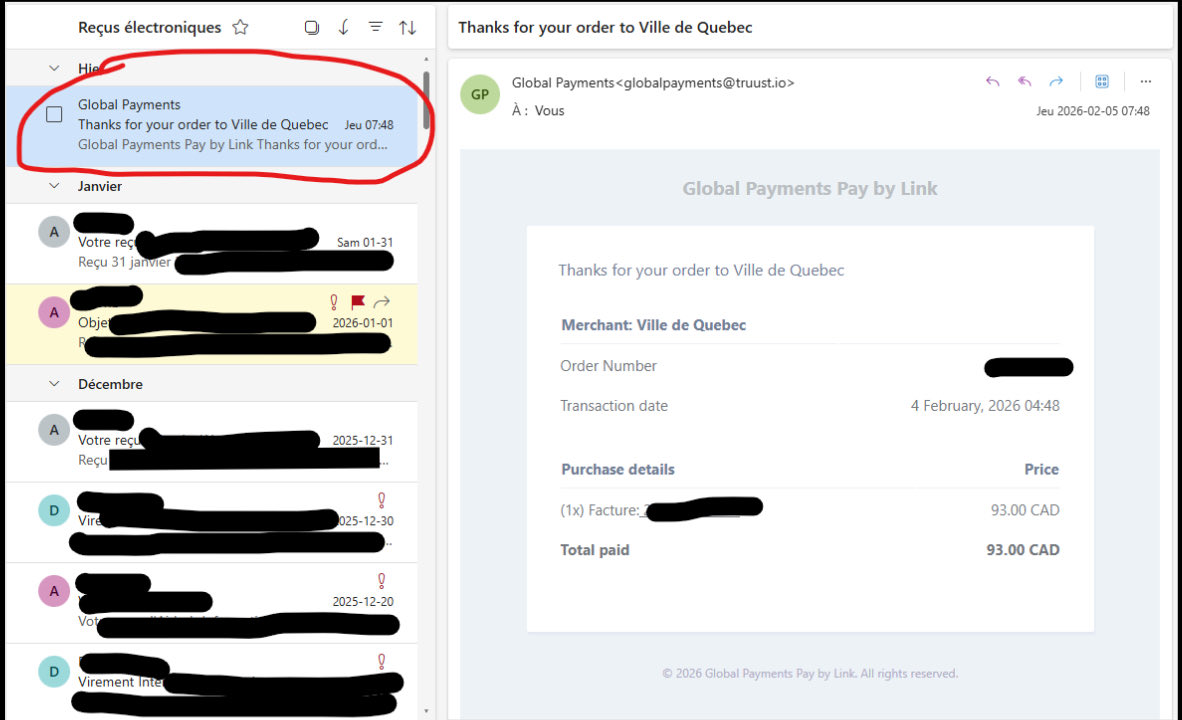1182x720 pixels.
Task: Click the received date Jeu 2026-02-05 07:48
Action: tap(1093, 111)
